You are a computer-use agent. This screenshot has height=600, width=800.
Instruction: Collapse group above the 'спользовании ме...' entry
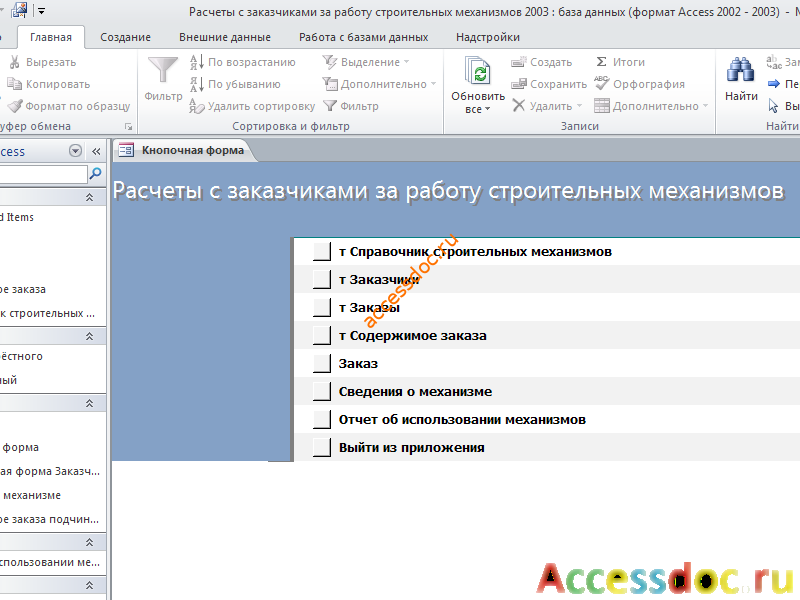[x=89, y=542]
